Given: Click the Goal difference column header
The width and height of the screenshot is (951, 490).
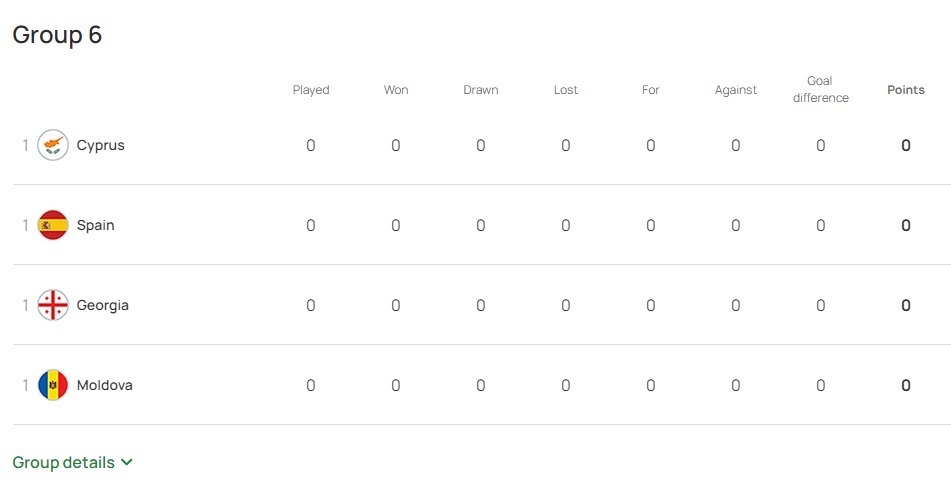Looking at the screenshot, I should tap(821, 89).
